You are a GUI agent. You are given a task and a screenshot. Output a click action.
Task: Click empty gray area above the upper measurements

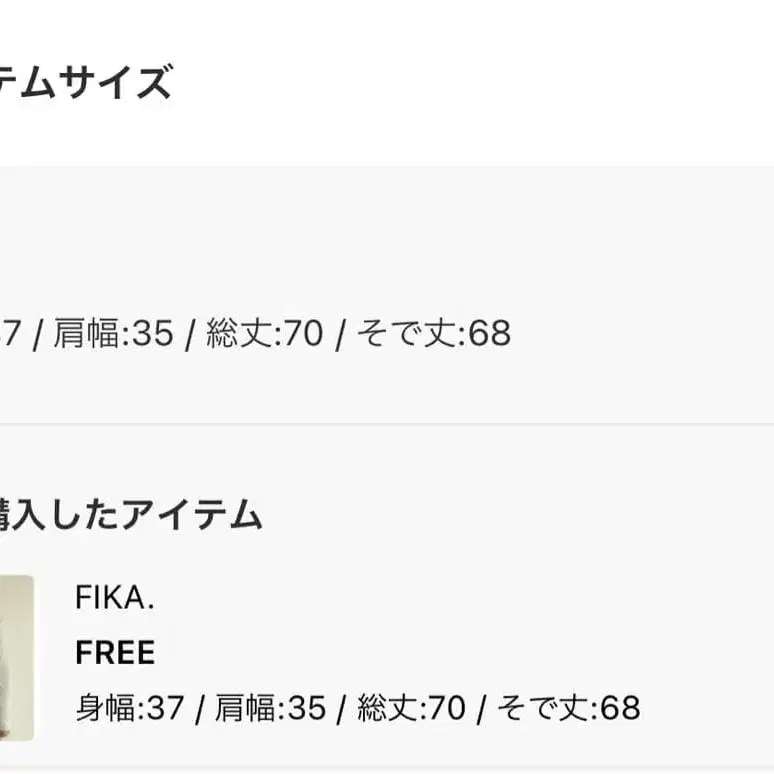coord(400,240)
